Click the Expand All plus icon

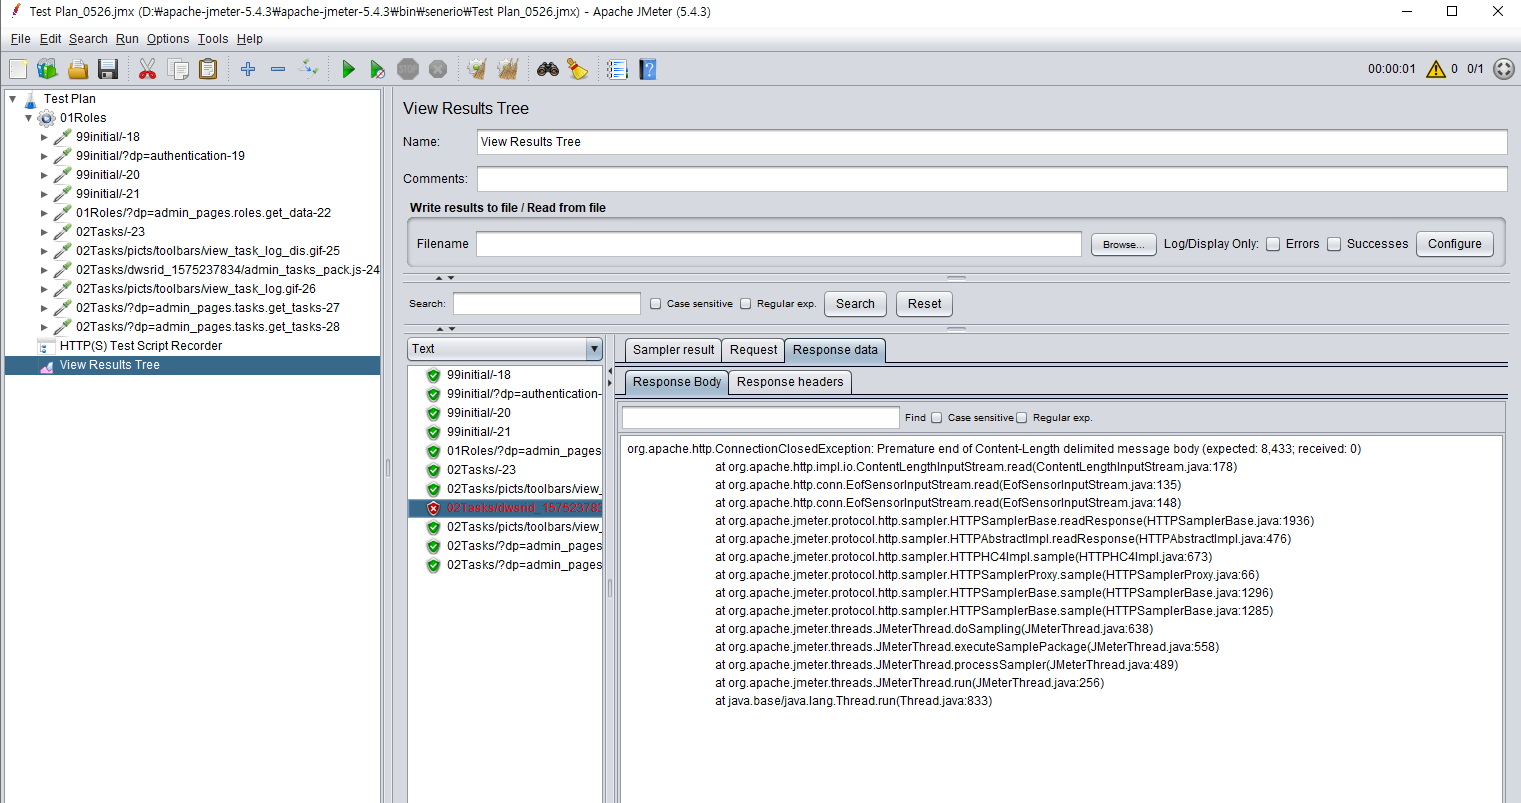coord(248,69)
